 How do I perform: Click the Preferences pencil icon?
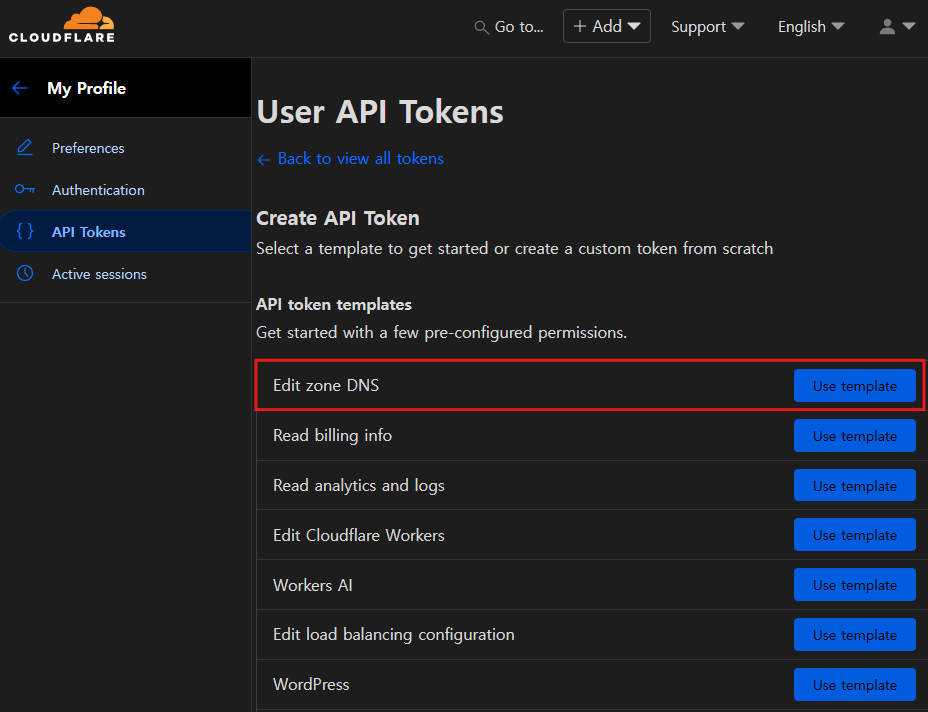25,147
